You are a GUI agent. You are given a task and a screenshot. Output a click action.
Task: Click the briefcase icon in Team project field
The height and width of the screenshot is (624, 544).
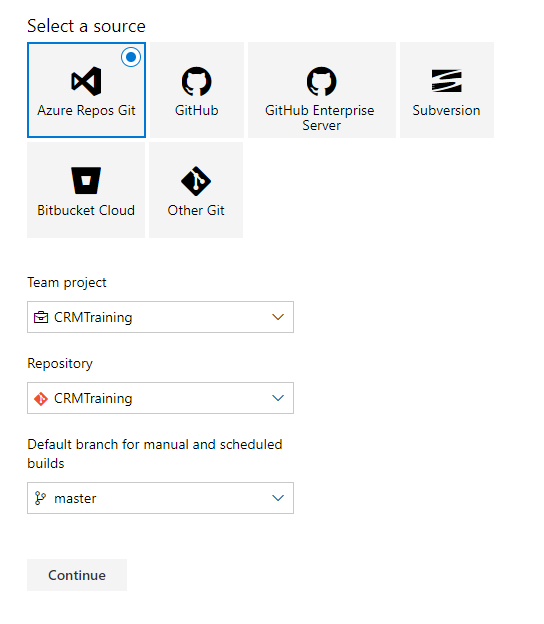tap(41, 317)
